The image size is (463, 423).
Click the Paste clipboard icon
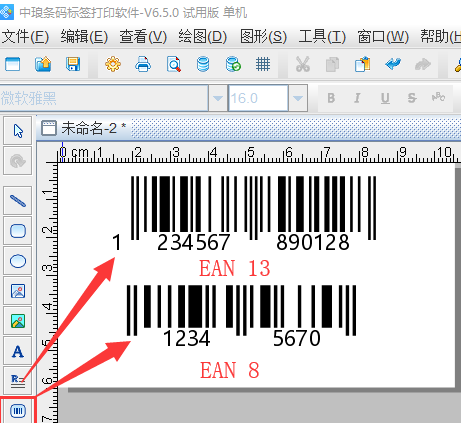click(x=362, y=64)
